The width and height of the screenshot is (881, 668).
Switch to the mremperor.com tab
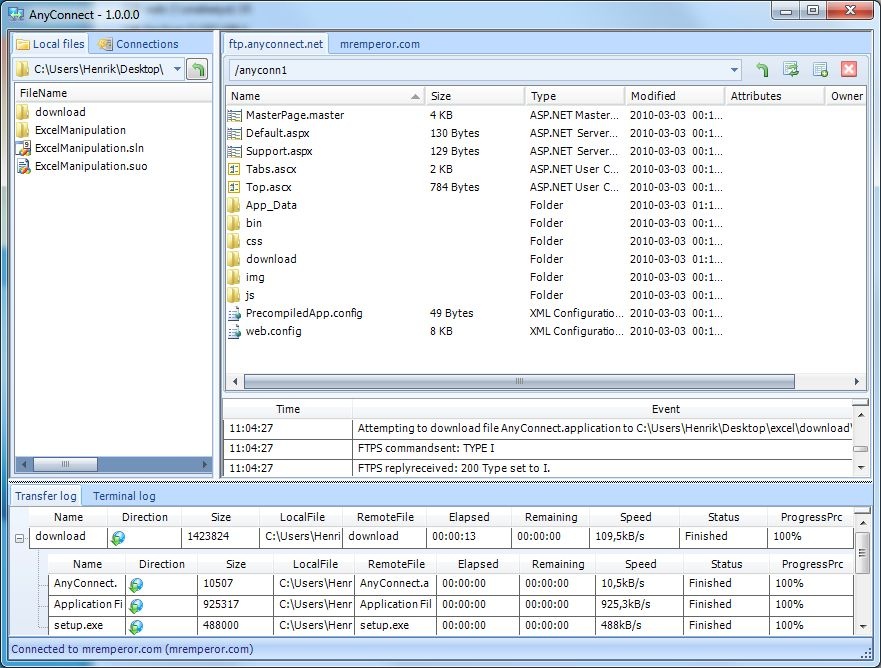click(x=379, y=44)
